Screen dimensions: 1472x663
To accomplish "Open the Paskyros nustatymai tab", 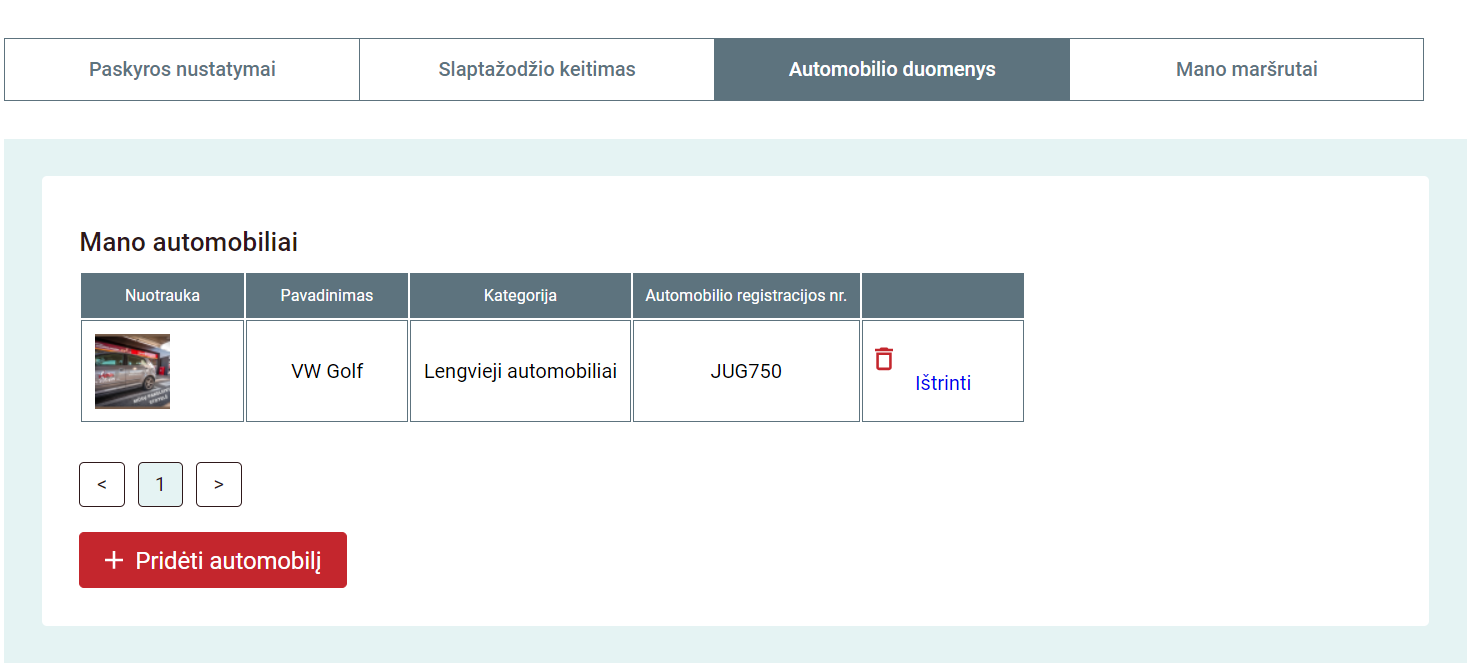I will (x=182, y=70).
